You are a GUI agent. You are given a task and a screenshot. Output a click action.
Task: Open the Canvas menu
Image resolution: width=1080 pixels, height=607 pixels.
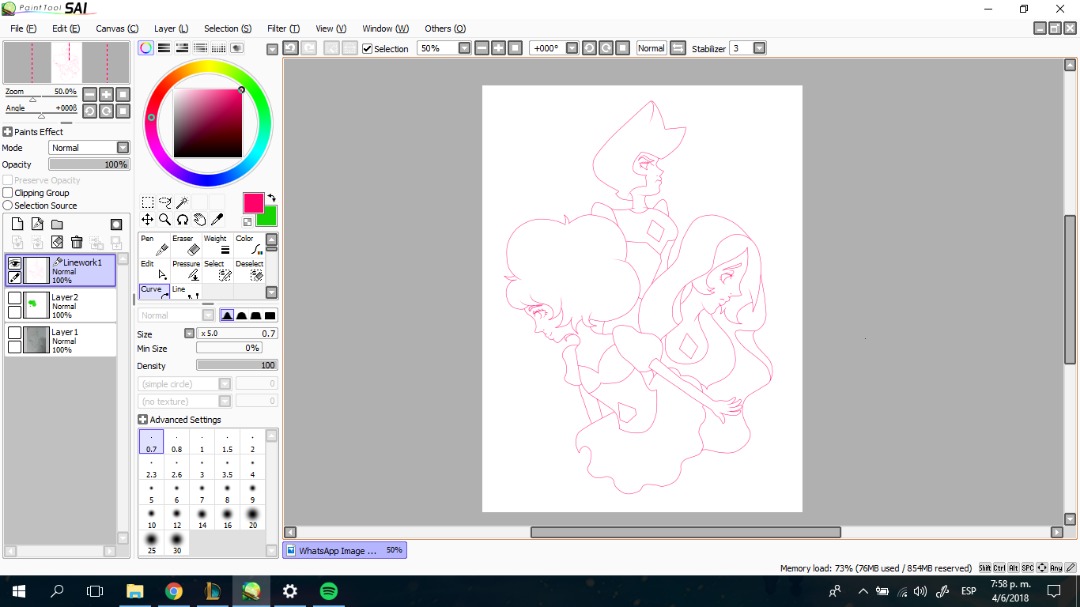click(117, 28)
